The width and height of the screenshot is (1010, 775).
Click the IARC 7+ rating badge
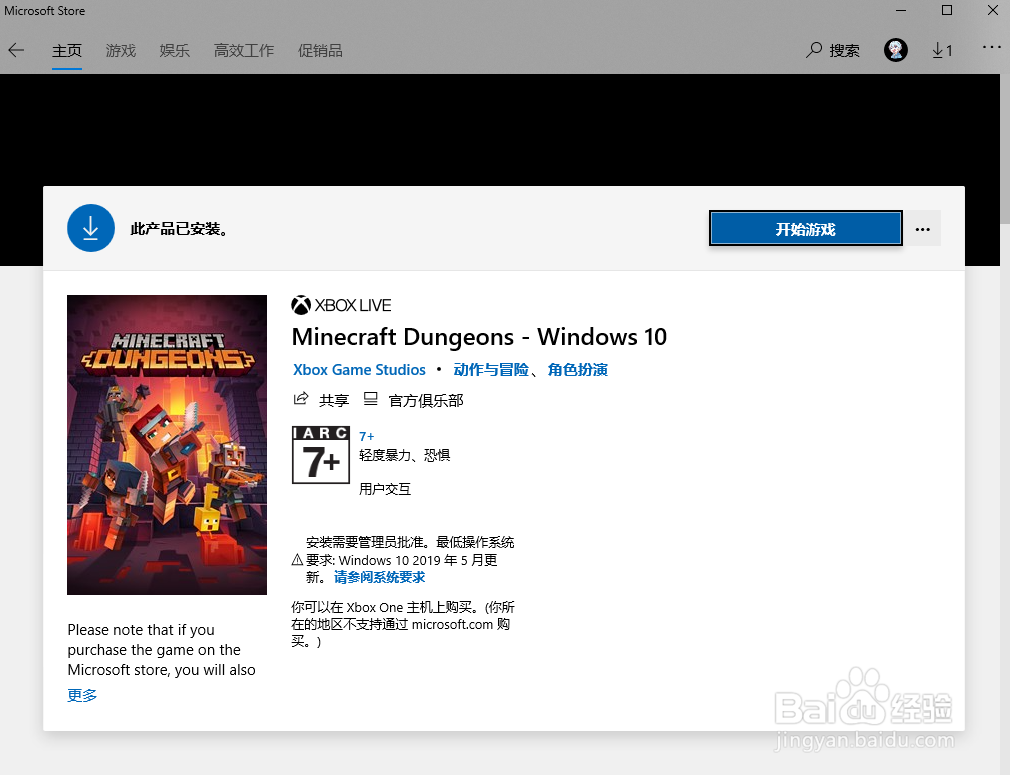[321, 455]
